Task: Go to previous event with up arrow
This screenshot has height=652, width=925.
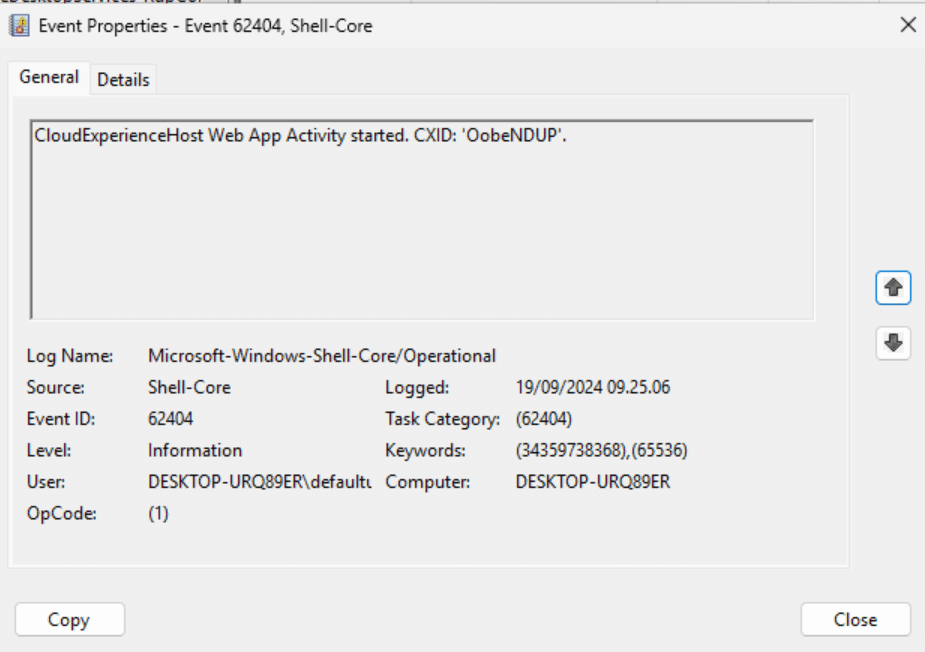Action: coord(893,288)
